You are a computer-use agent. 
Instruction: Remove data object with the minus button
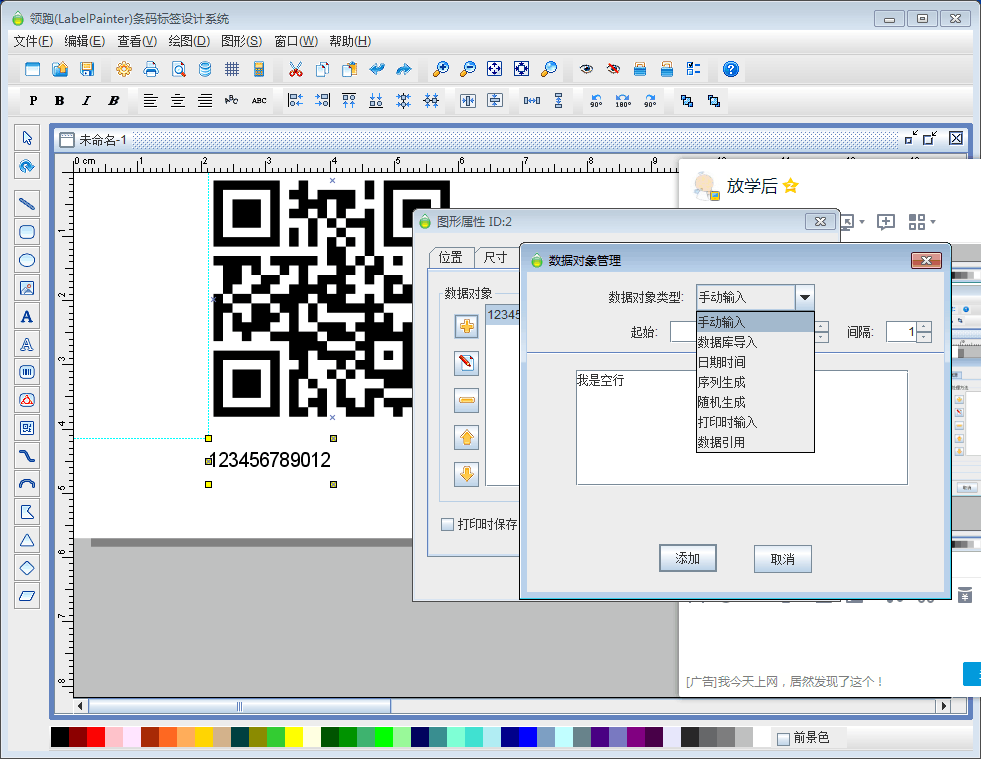tap(467, 400)
